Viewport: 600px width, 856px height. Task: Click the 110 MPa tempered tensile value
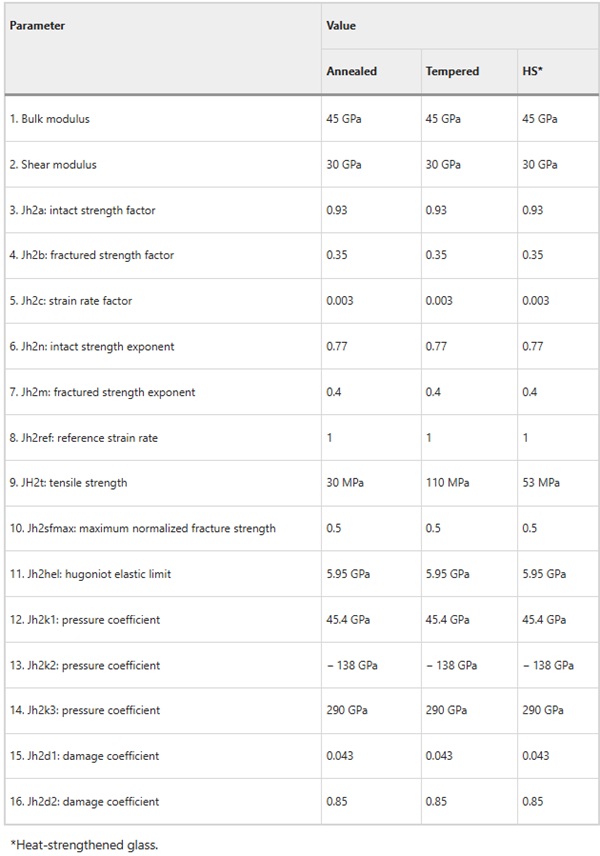coord(447,483)
